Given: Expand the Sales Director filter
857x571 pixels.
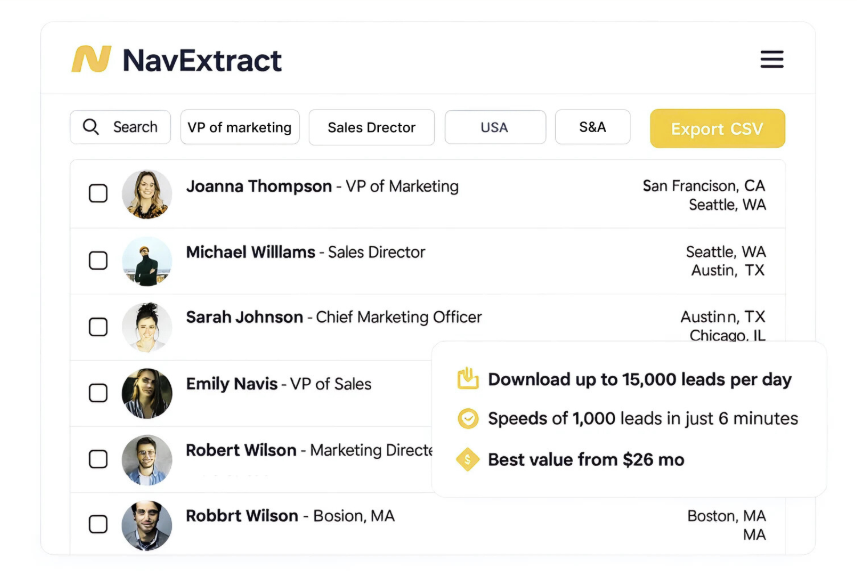Looking at the screenshot, I should tap(371, 127).
